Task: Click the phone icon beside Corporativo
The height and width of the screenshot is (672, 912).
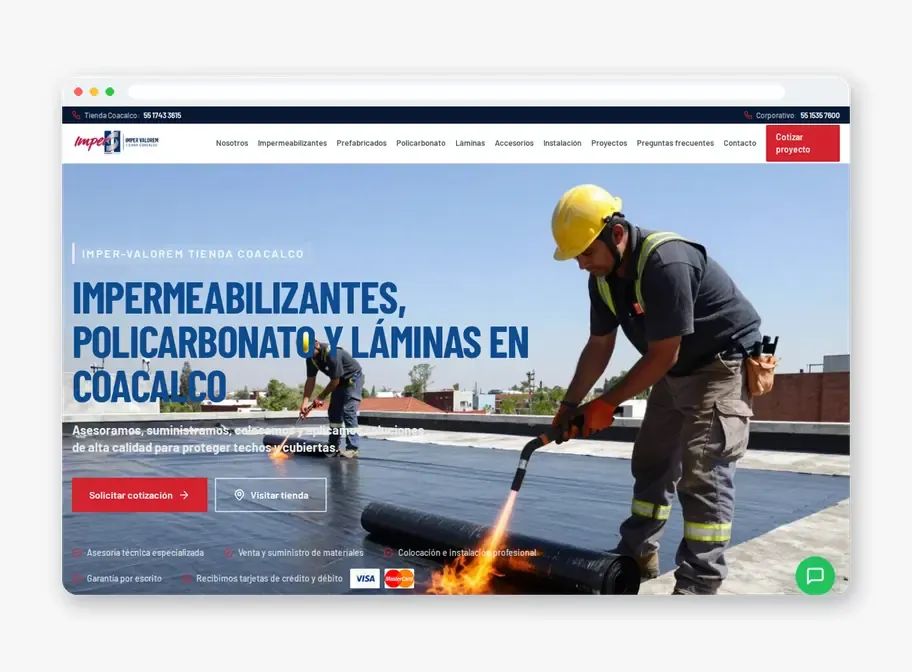Action: [x=748, y=115]
